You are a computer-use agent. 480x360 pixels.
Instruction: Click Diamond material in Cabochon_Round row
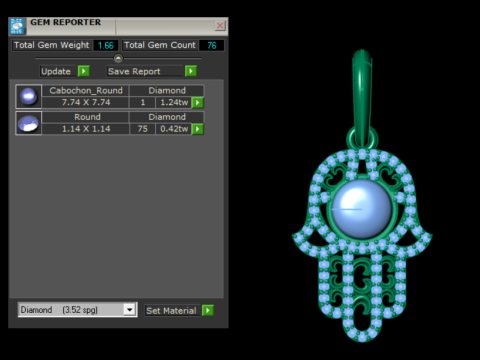click(167, 91)
